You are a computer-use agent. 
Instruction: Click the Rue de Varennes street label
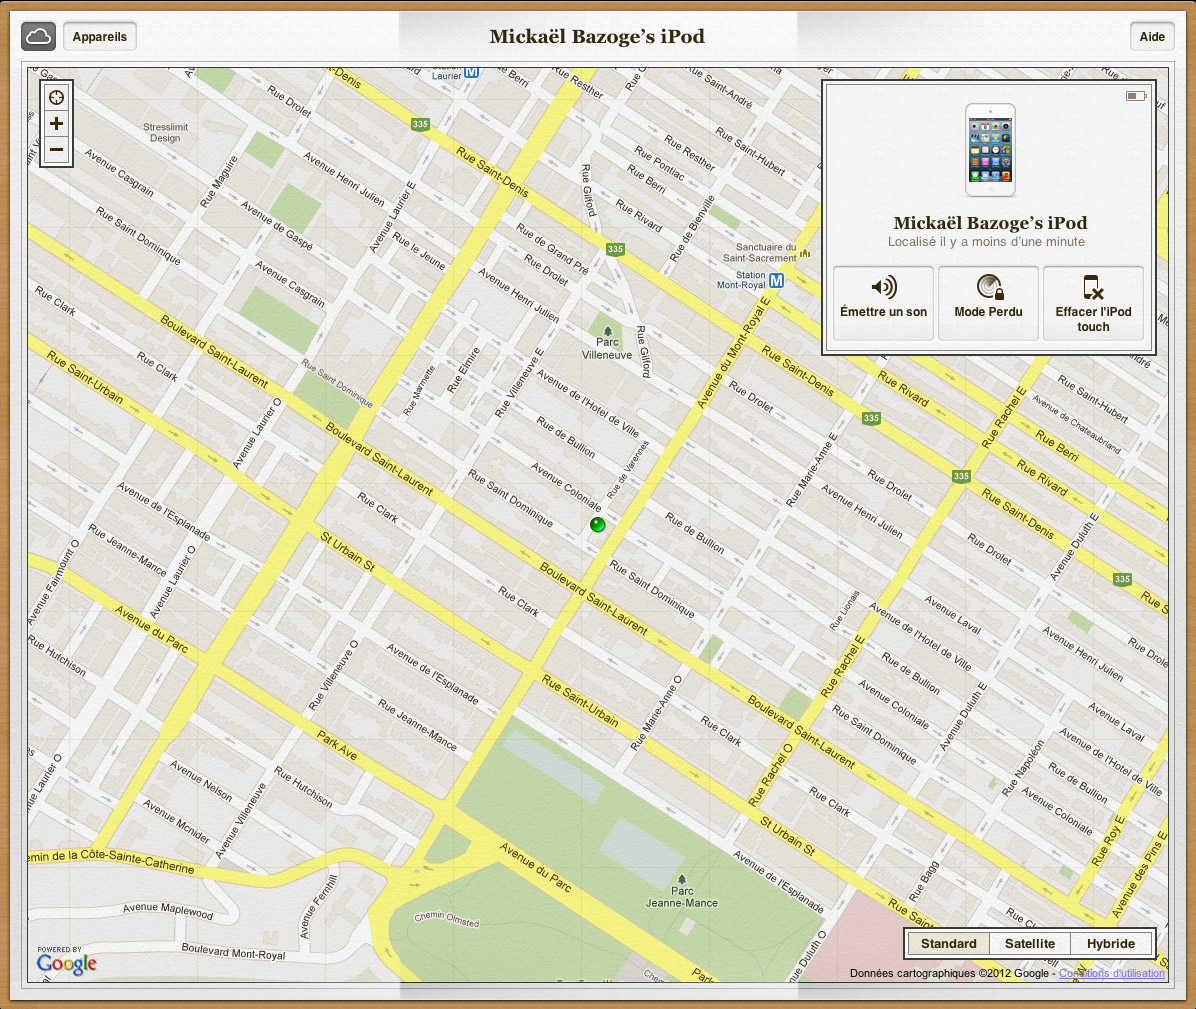[628, 469]
